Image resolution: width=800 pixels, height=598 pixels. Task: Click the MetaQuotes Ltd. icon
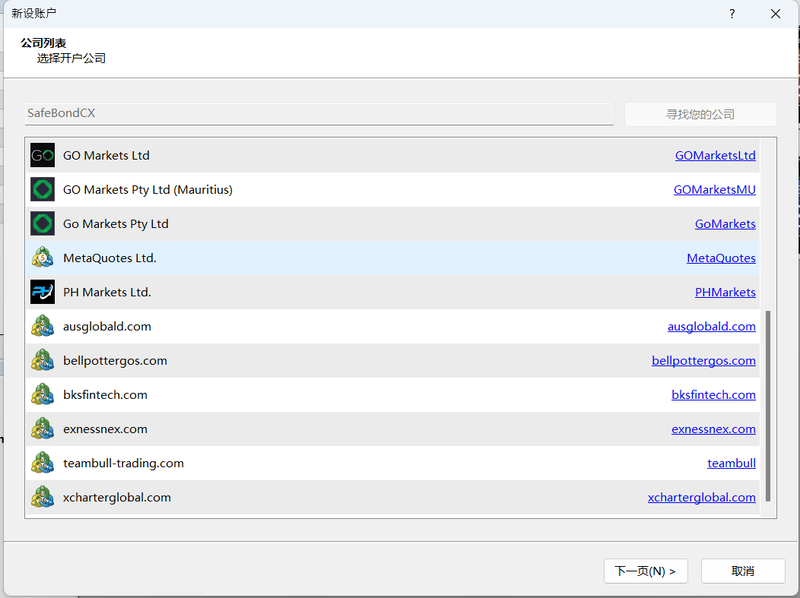[x=42, y=258]
